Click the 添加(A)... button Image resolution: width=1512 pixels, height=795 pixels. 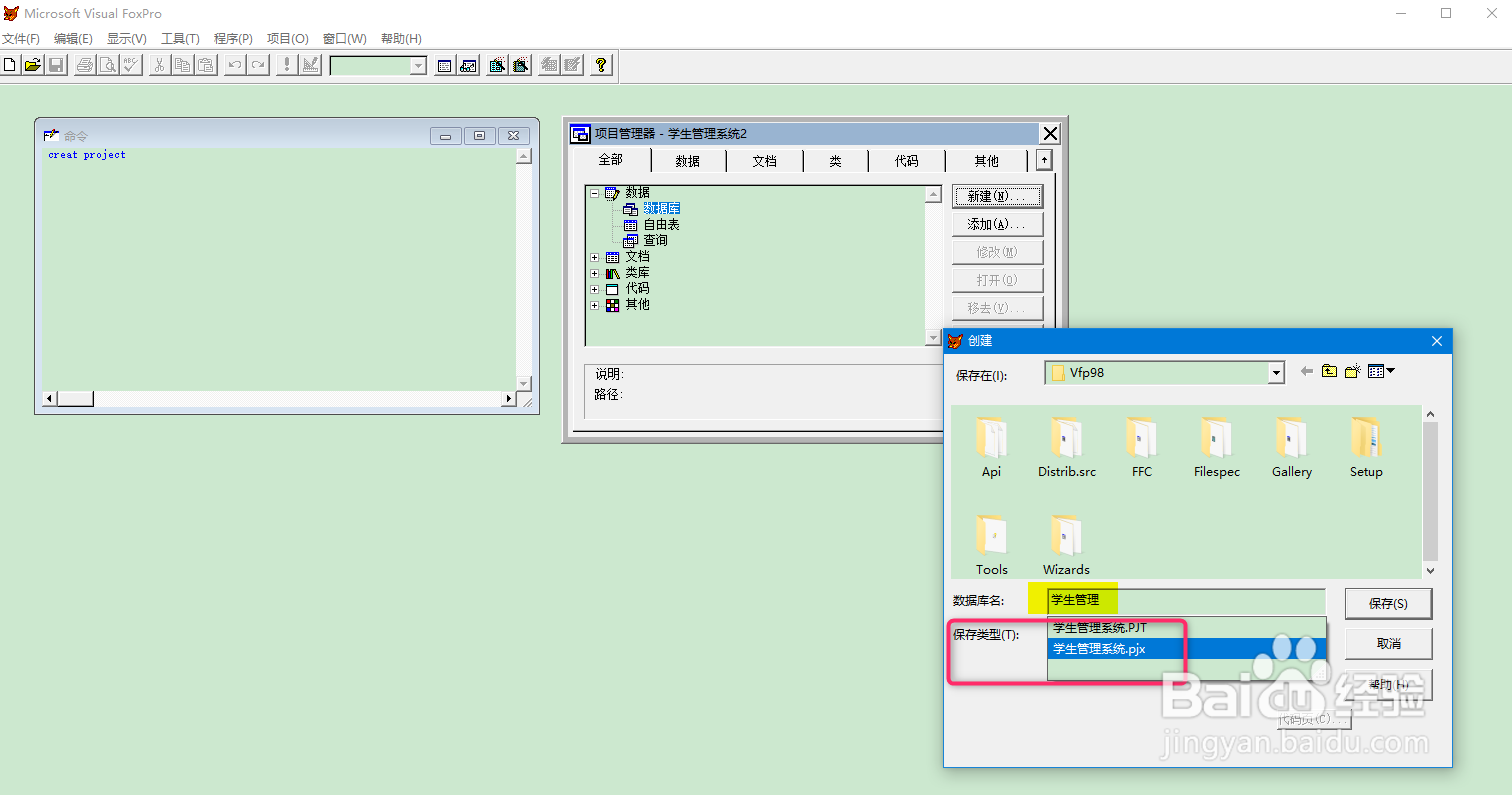coord(998,224)
